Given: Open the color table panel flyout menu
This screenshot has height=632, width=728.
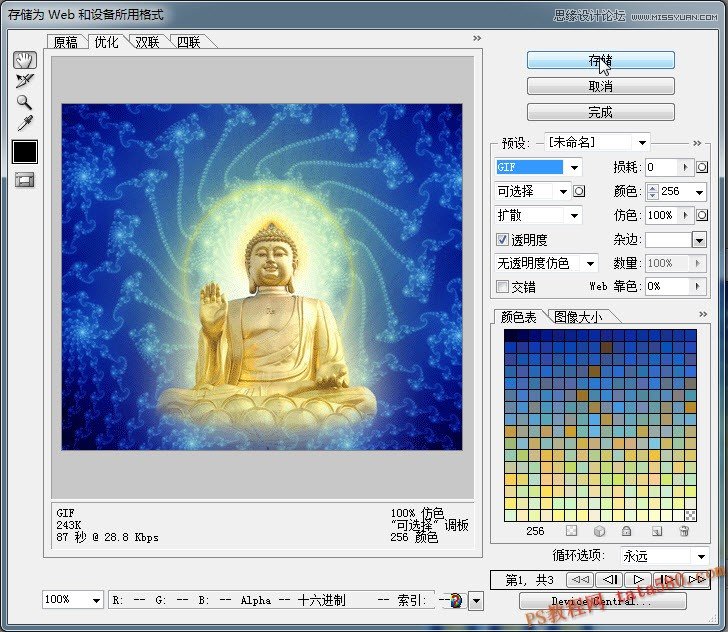Looking at the screenshot, I should coord(703,314).
